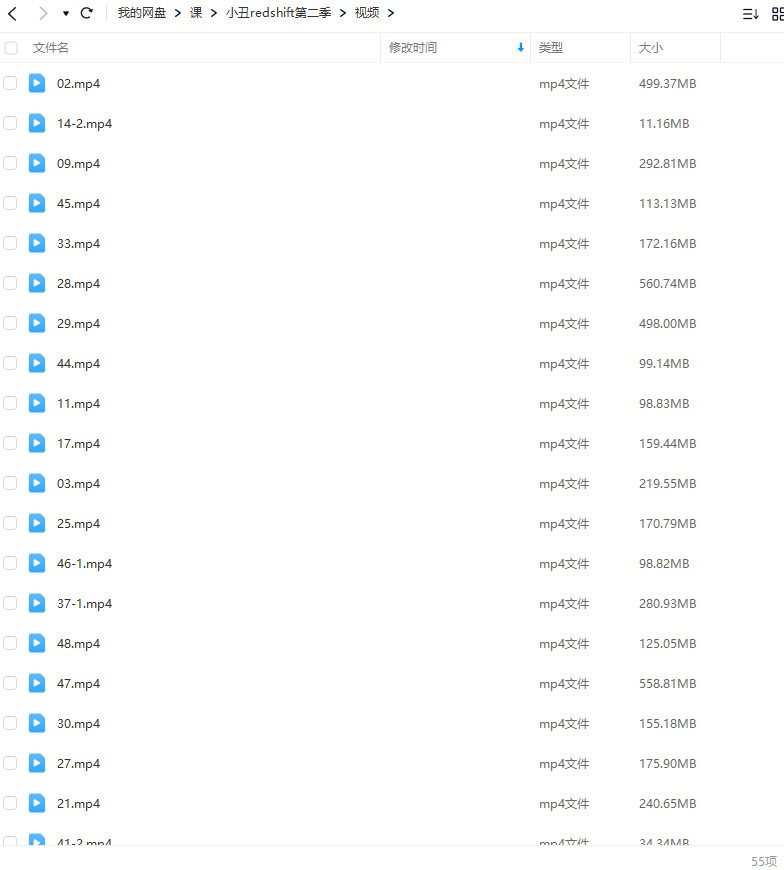This screenshot has height=870, width=784.
Task: Click 视频 breadcrumb entry
Action: [x=367, y=13]
